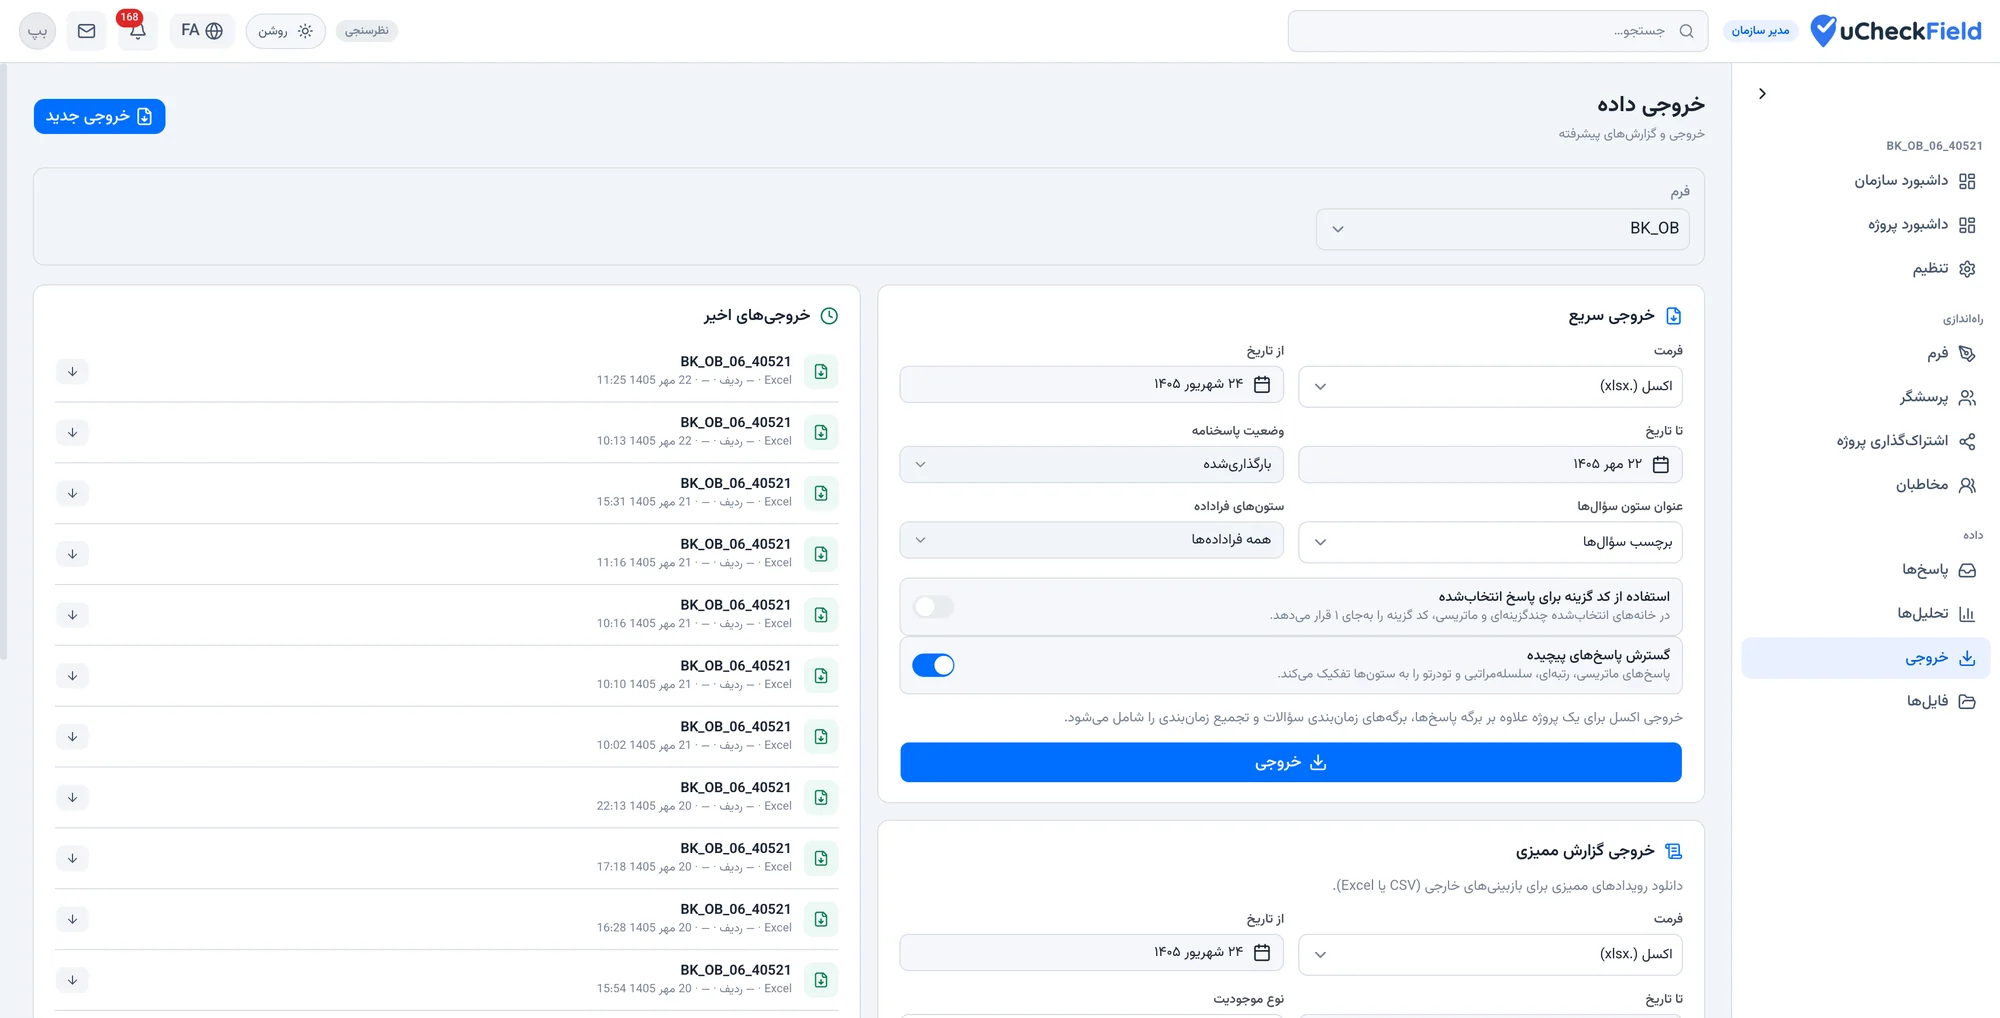Click the blue خروجی export button
This screenshot has height=1018, width=2000.
pos(1290,763)
